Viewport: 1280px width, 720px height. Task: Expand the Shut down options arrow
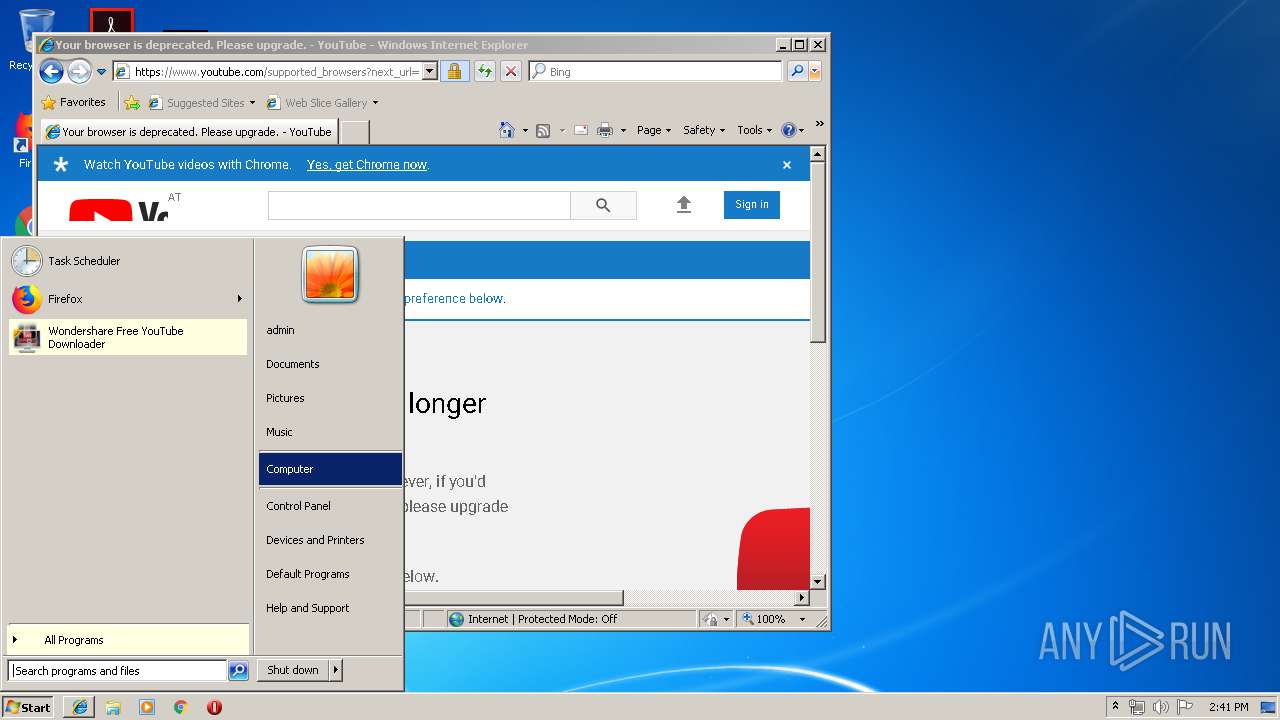click(x=336, y=670)
